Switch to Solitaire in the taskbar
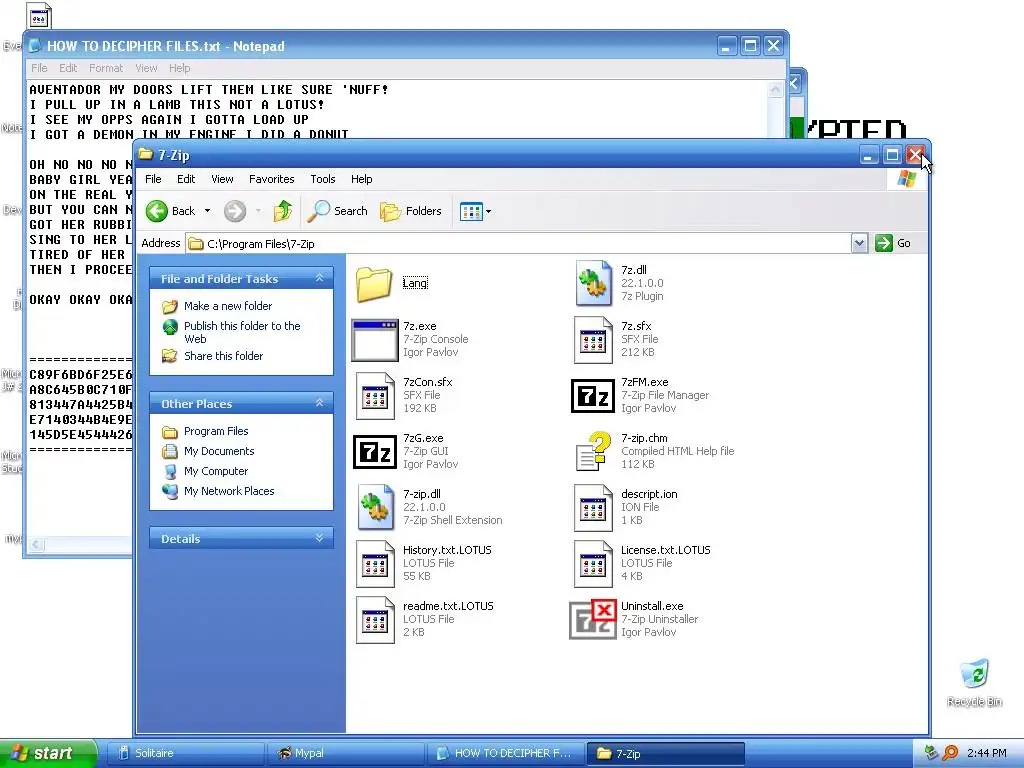The height and width of the screenshot is (768, 1024). [185, 753]
